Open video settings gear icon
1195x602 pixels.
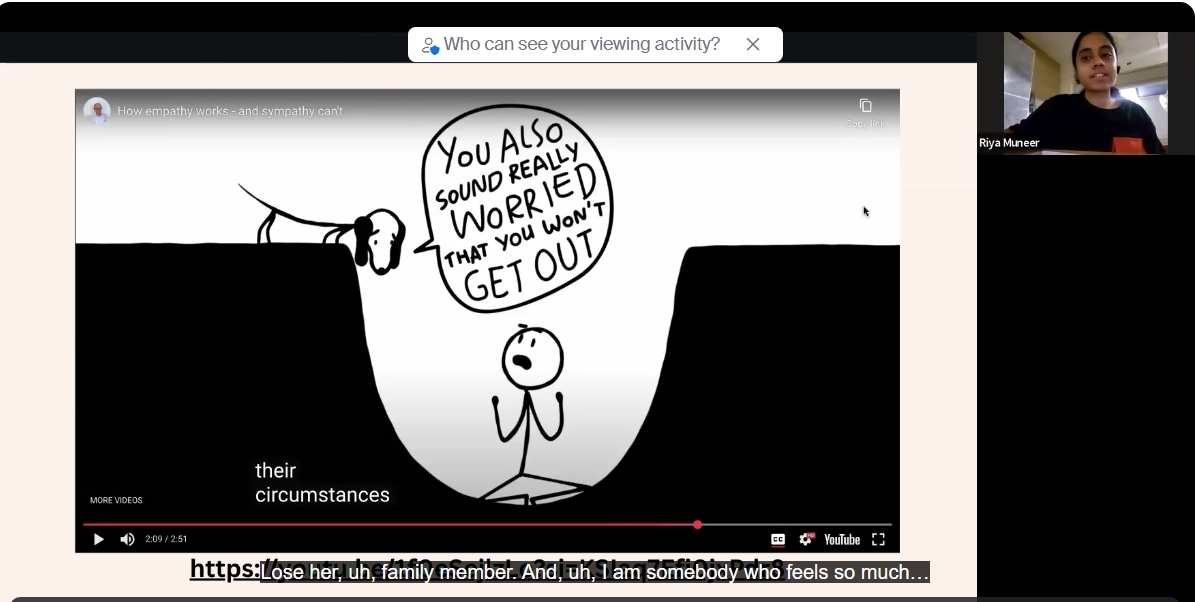point(805,539)
